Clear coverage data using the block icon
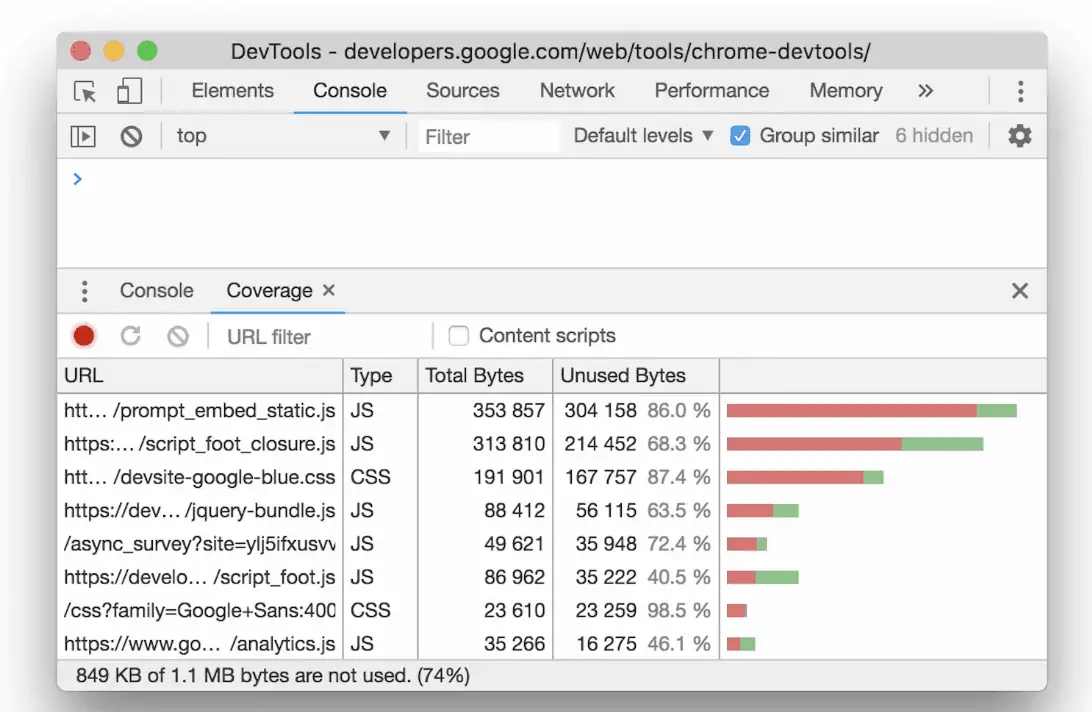Viewport: 1092px width, 712px height. pos(177,336)
